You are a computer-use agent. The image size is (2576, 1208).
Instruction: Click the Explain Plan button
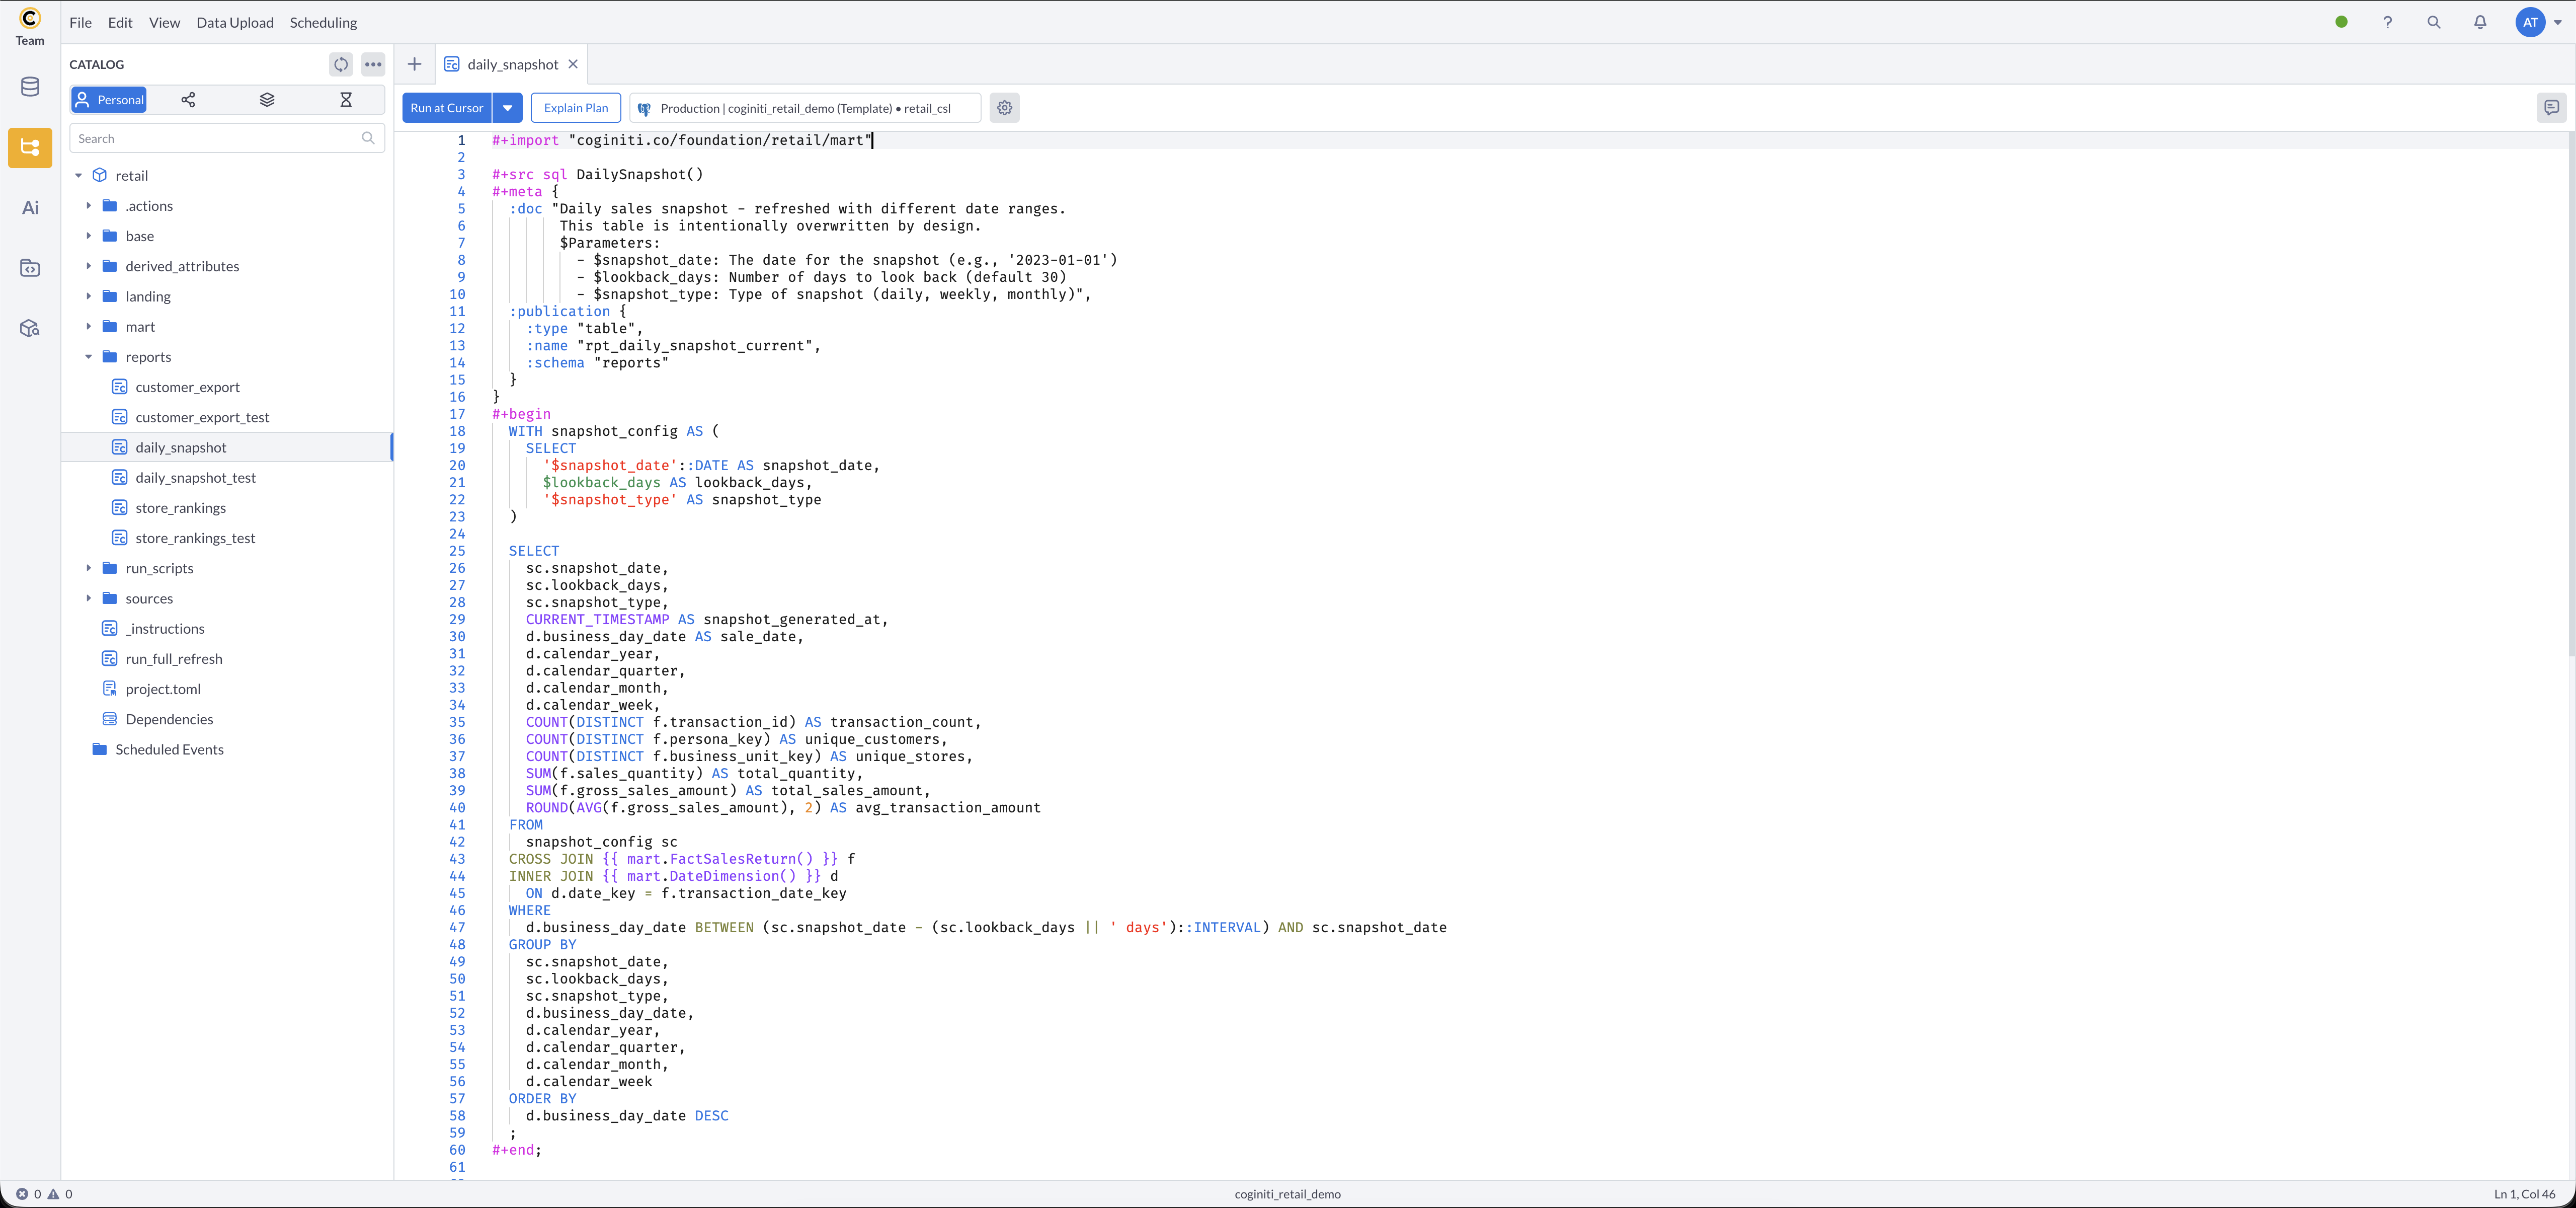[575, 108]
